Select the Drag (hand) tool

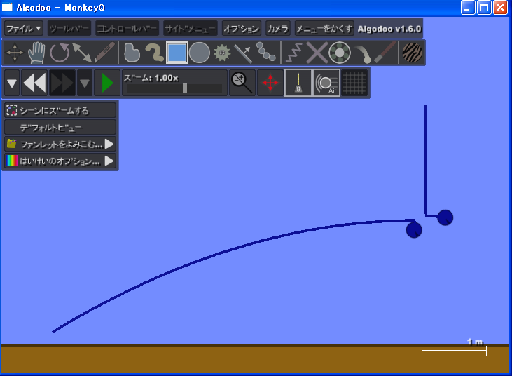pos(37,52)
